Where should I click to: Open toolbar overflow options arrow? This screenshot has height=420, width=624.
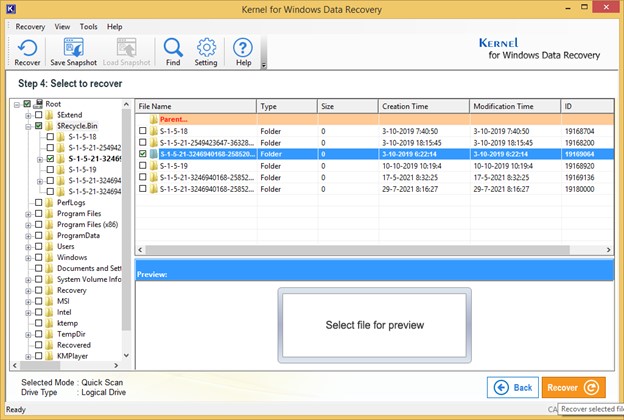click(x=263, y=66)
